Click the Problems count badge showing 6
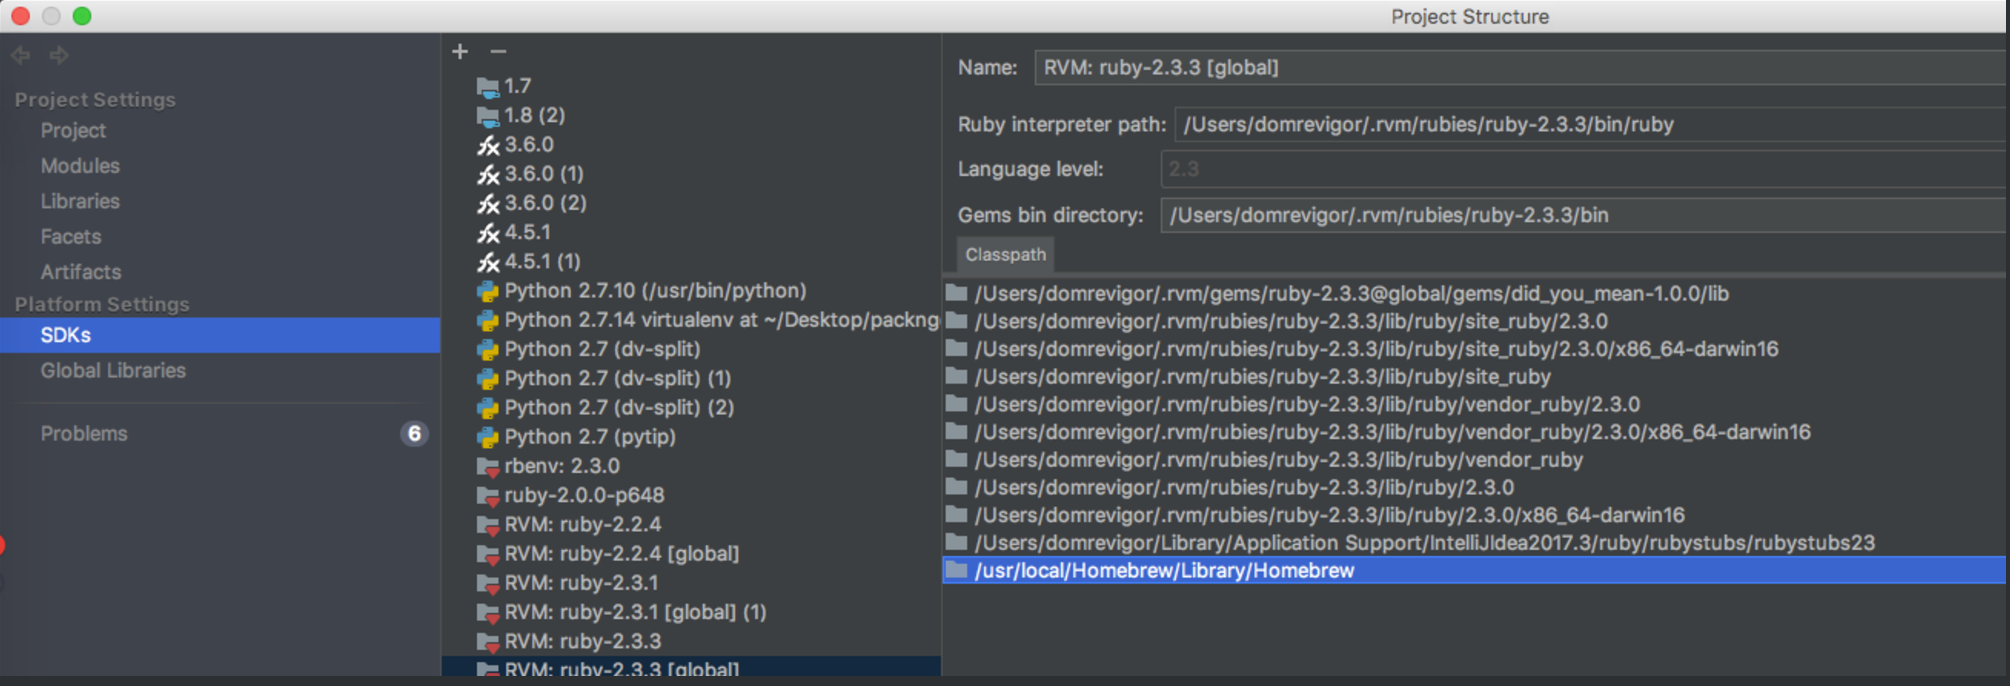 [x=414, y=434]
